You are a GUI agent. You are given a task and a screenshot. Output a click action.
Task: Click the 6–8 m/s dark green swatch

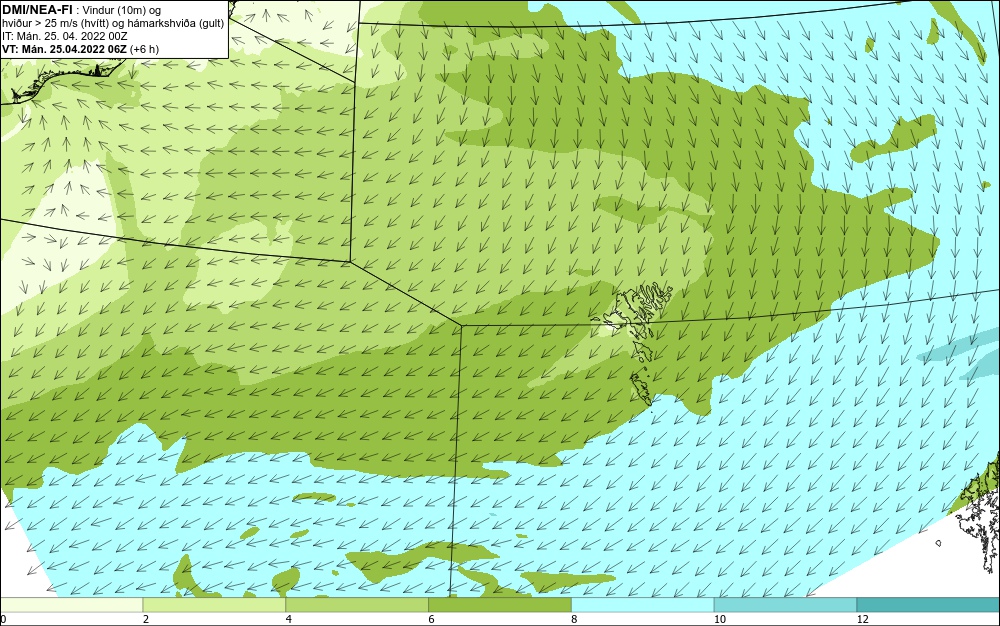(500, 605)
